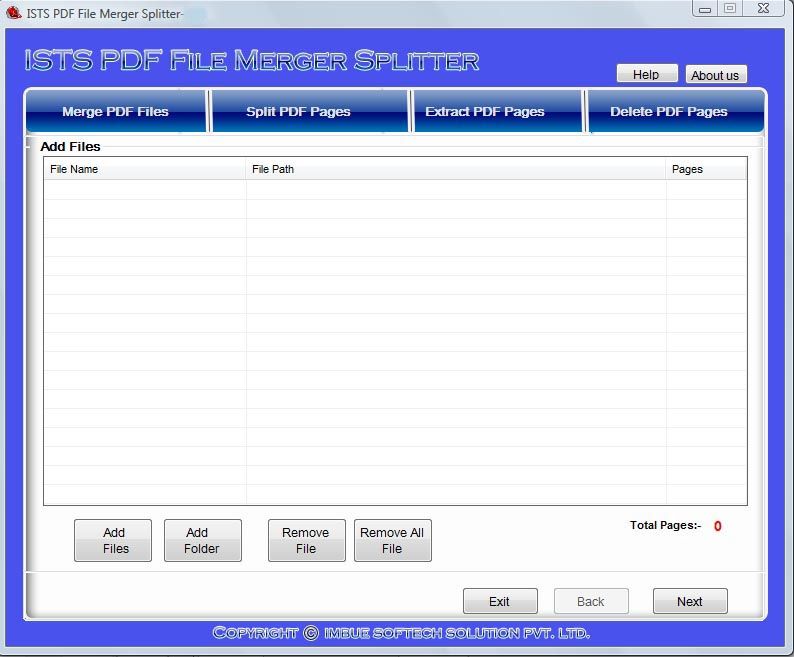Proceed with the Next button

[x=690, y=601]
